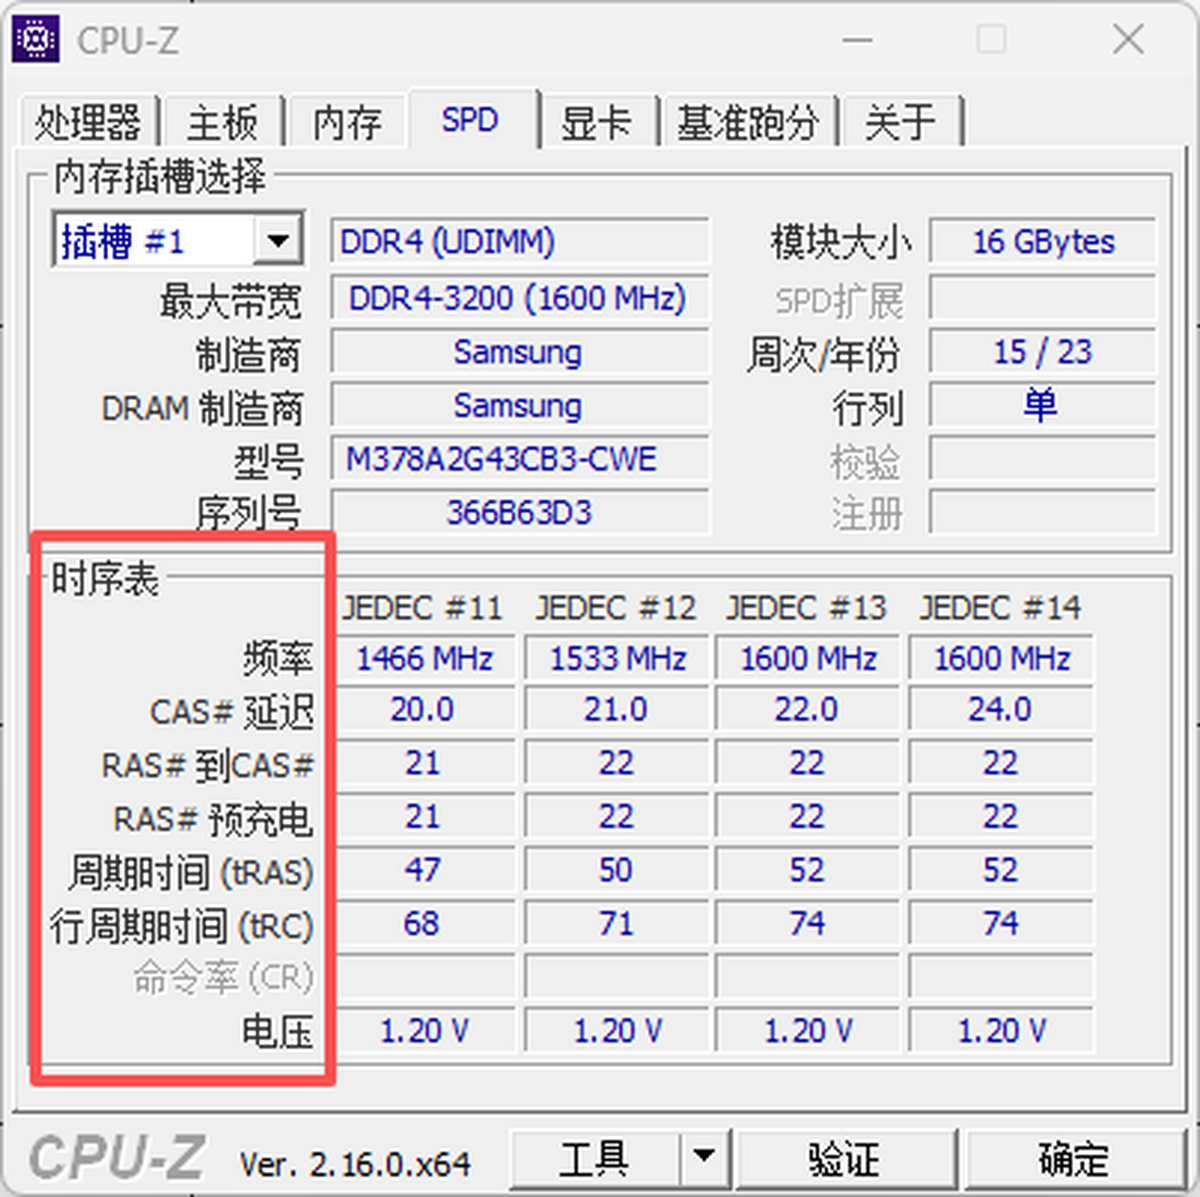Select the model number M378A2G43CB3-CWE field

[x=519, y=459]
